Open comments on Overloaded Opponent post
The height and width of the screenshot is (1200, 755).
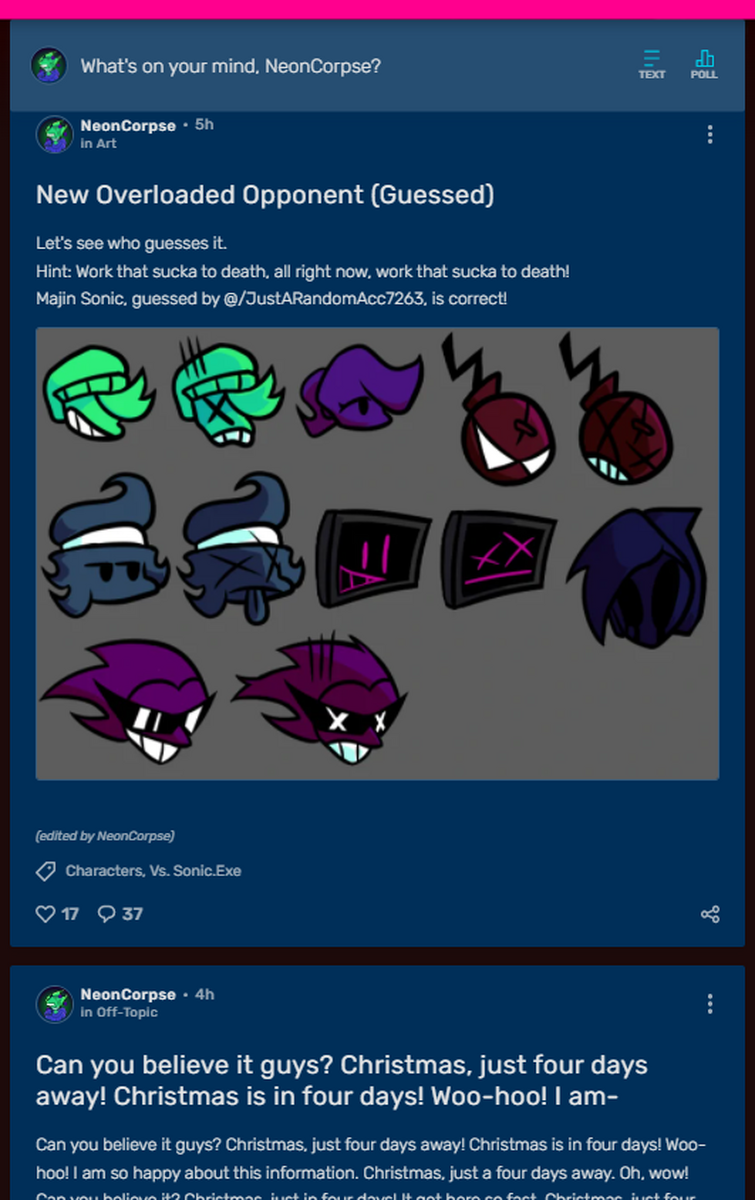120,913
